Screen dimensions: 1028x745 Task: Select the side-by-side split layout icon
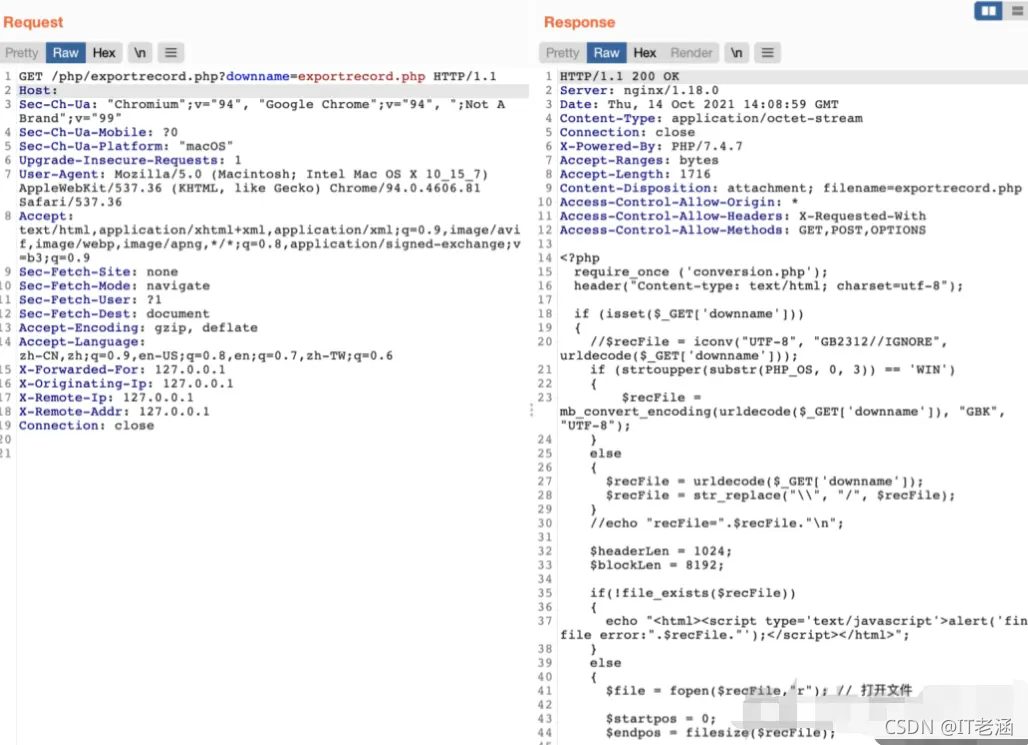pyautogui.click(x=989, y=10)
